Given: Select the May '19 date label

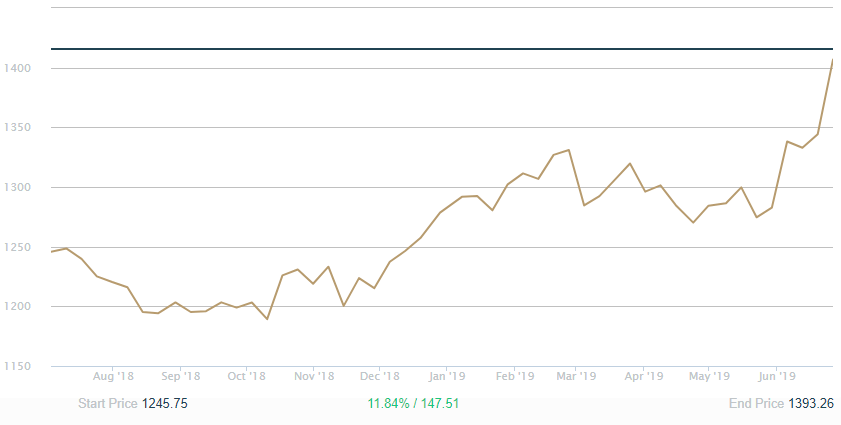Looking at the screenshot, I should tap(709, 376).
